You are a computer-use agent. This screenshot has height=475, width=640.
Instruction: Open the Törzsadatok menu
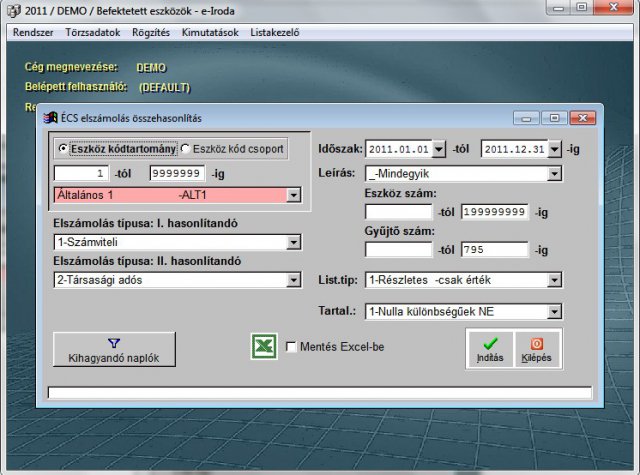[92, 32]
